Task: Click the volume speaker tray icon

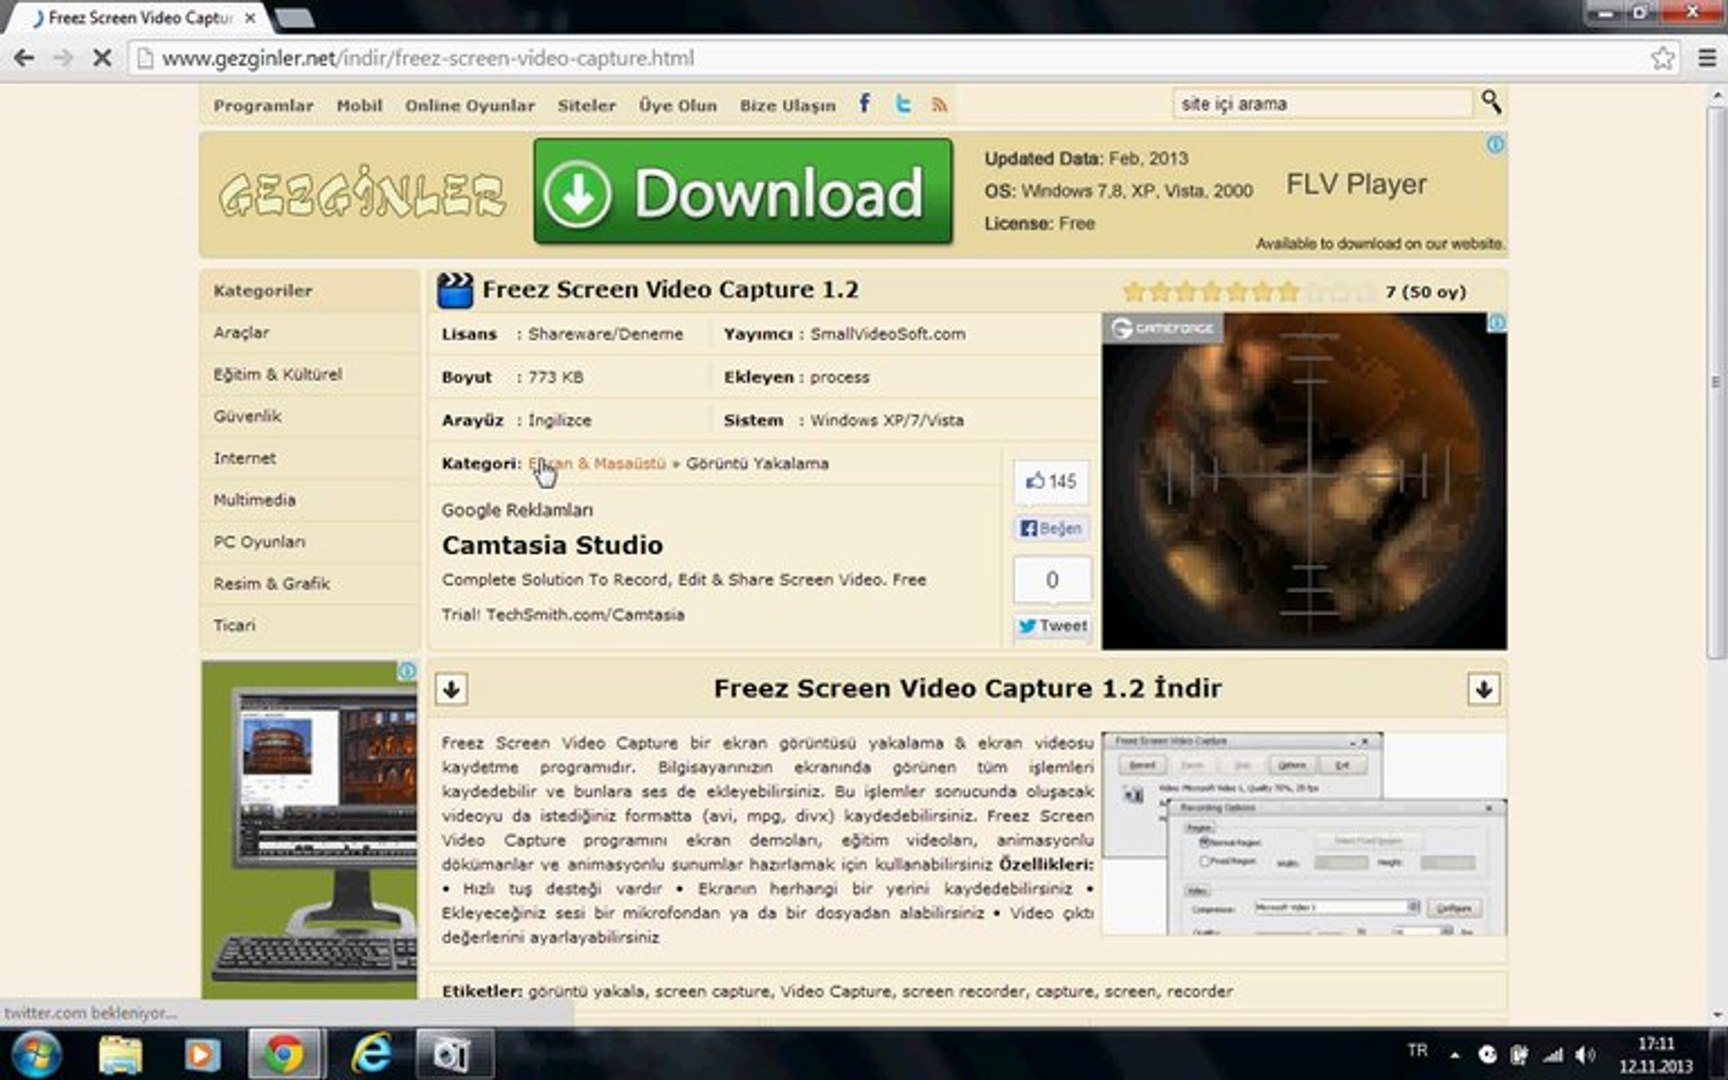Action: coord(1586,1054)
